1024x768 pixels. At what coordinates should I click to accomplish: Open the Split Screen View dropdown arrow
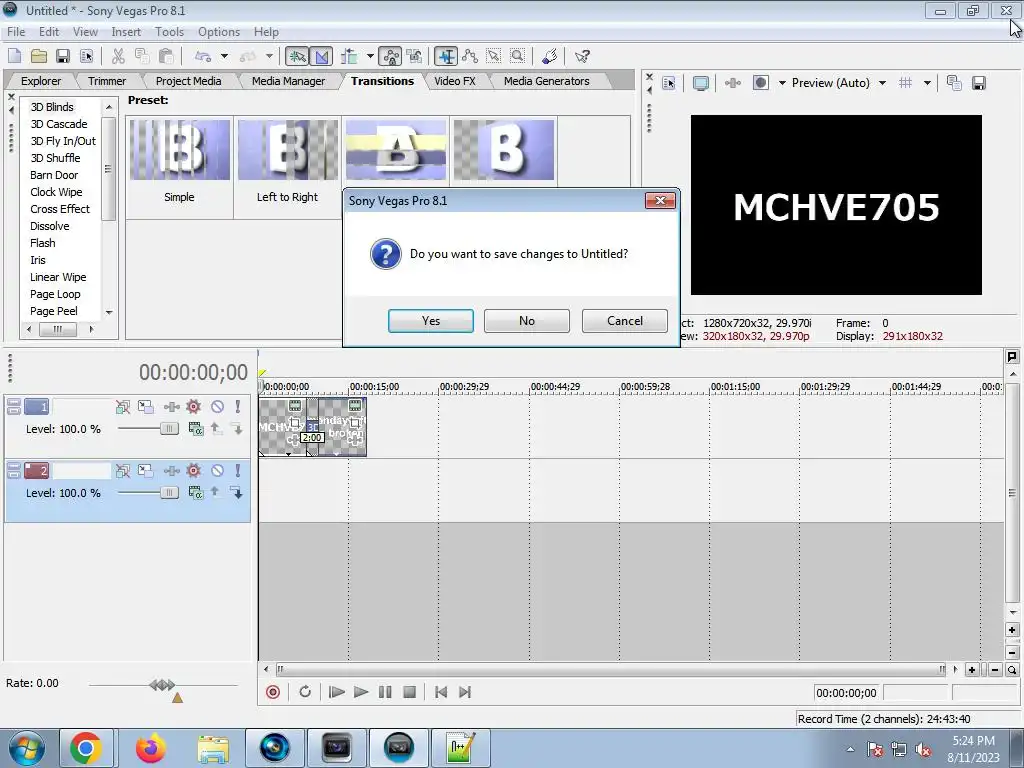tap(782, 83)
